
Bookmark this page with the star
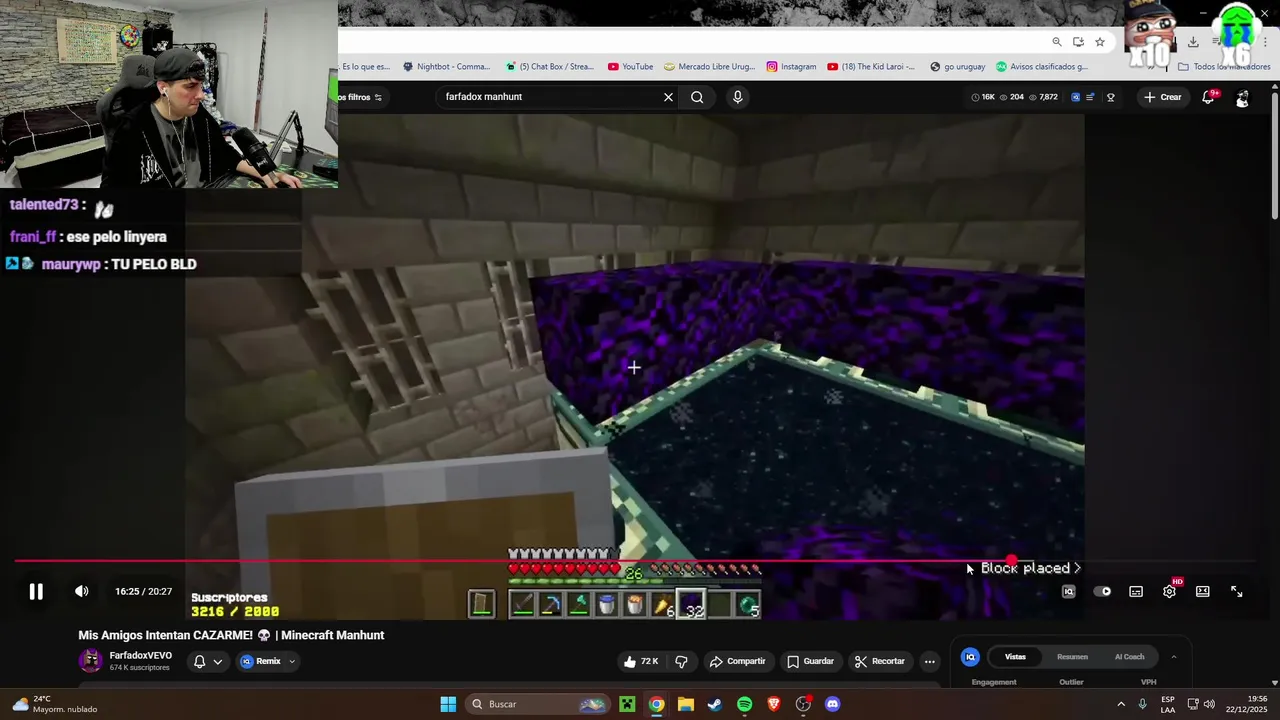coord(1100,42)
